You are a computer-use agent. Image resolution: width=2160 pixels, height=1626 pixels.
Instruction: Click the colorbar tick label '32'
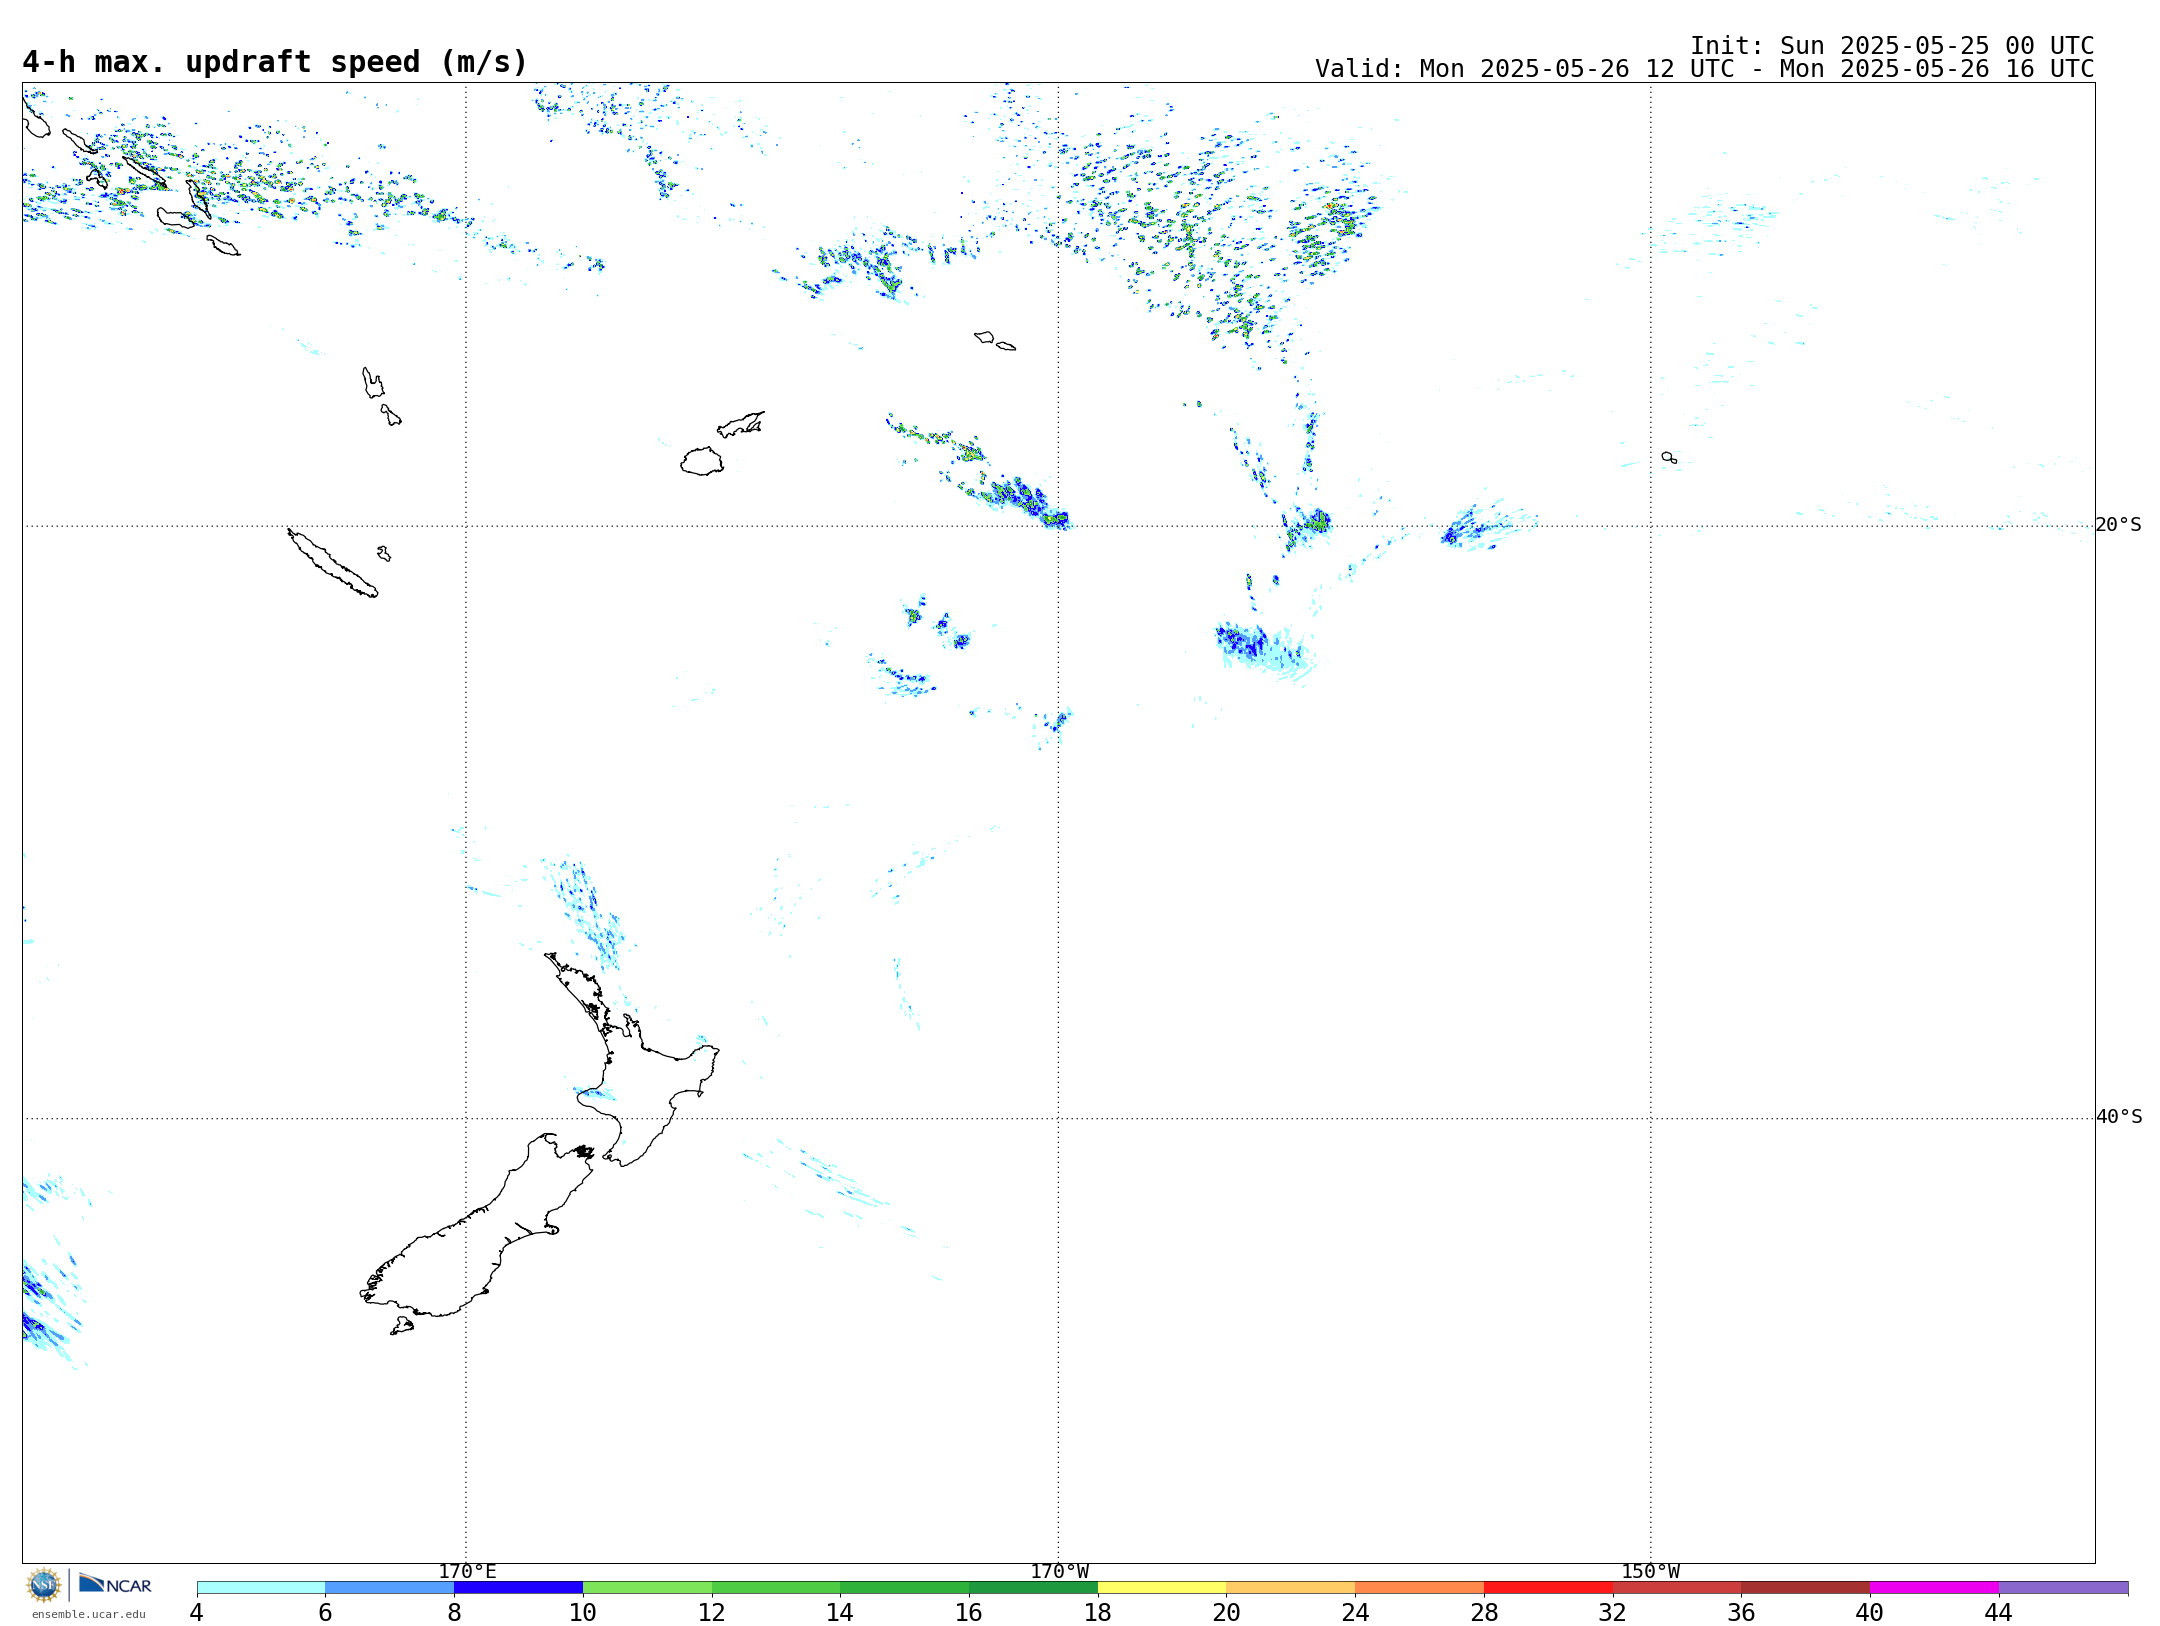pos(1613,1612)
